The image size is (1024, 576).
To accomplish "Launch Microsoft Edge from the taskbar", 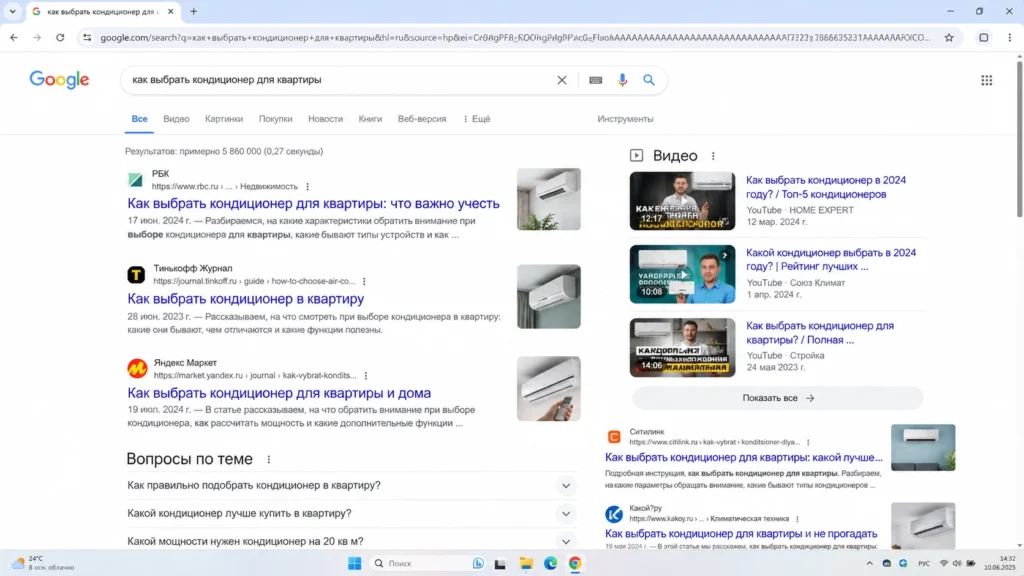I will click(x=551, y=563).
